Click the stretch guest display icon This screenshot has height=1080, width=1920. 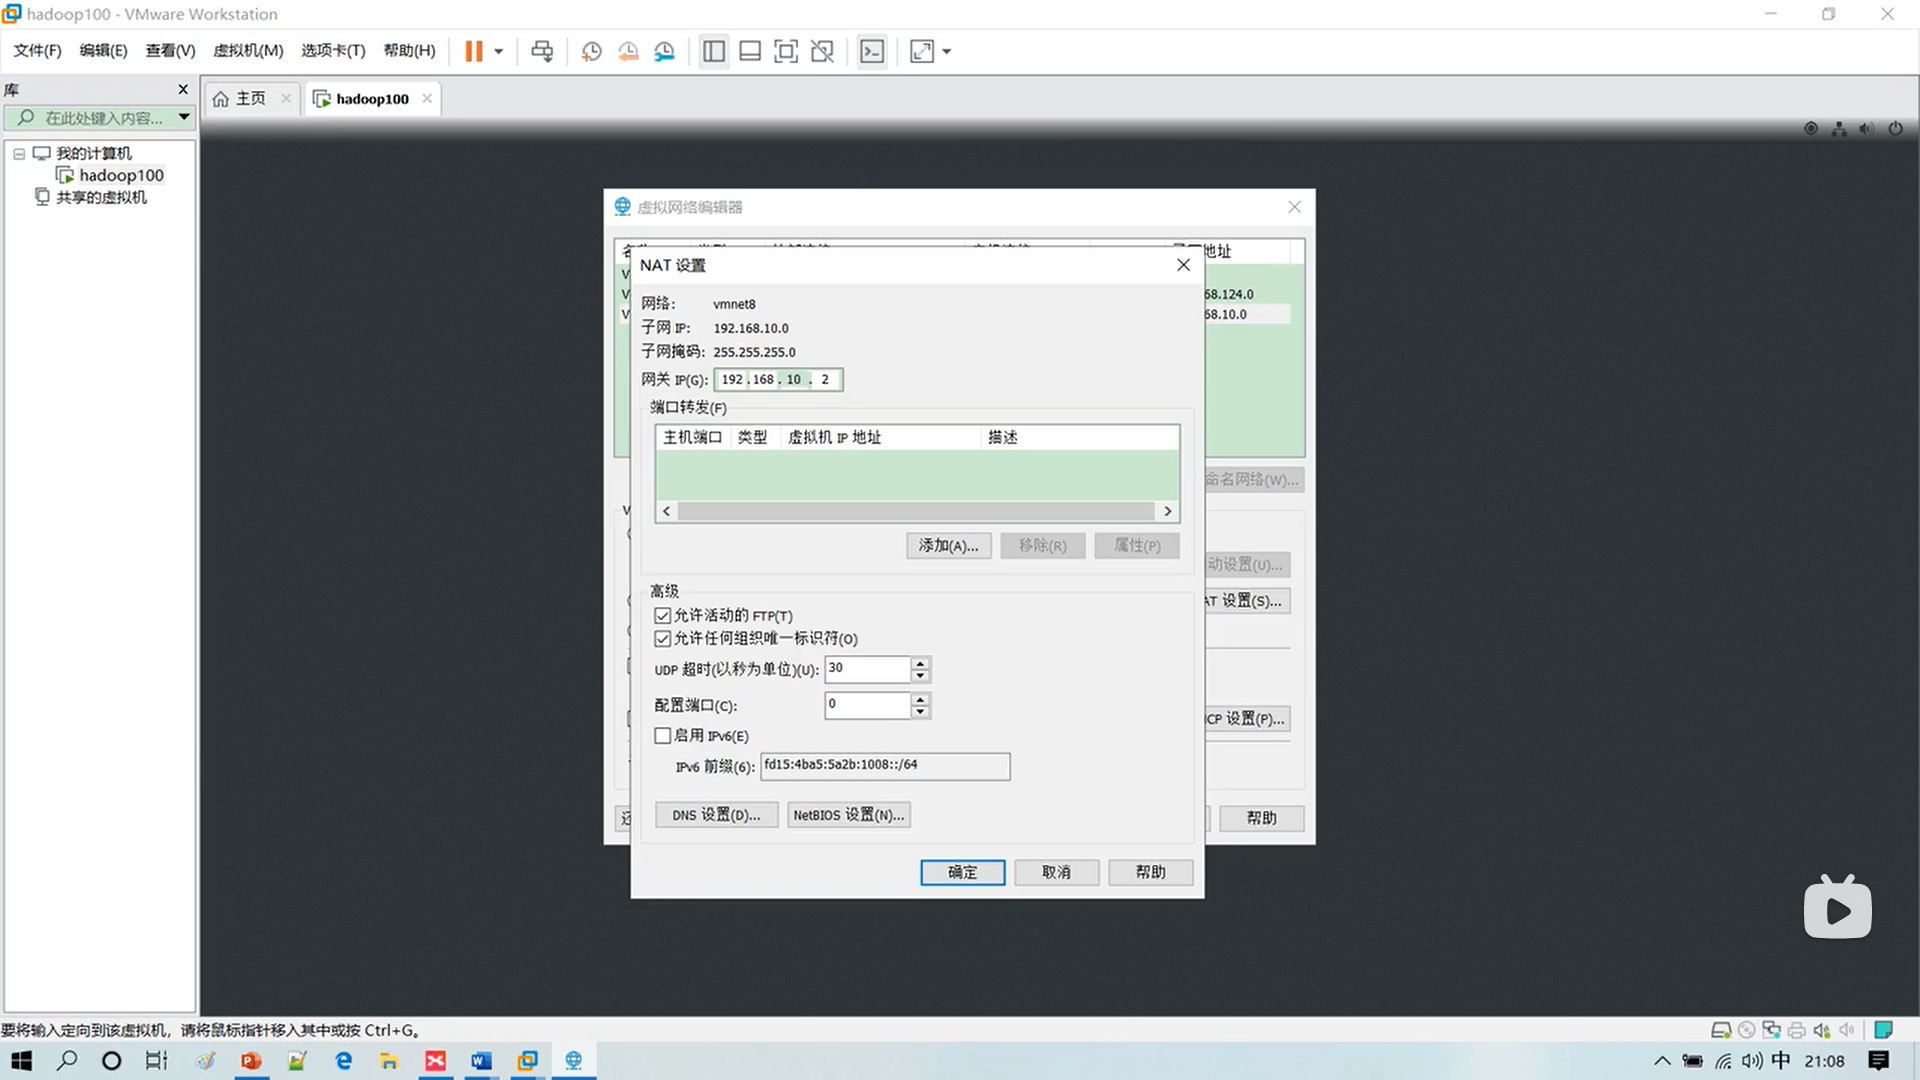[922, 51]
